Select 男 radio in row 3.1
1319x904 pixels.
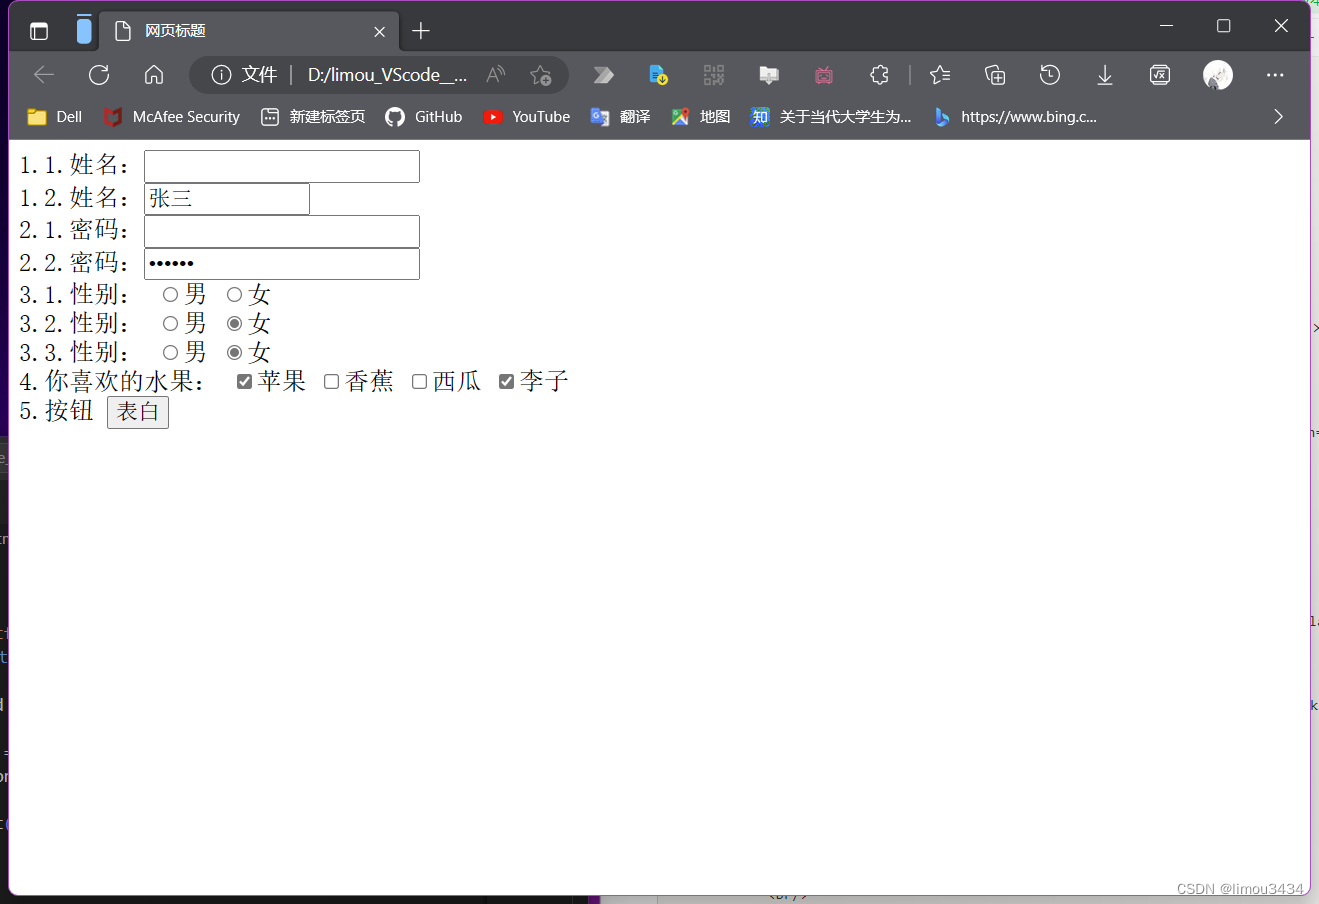[170, 294]
